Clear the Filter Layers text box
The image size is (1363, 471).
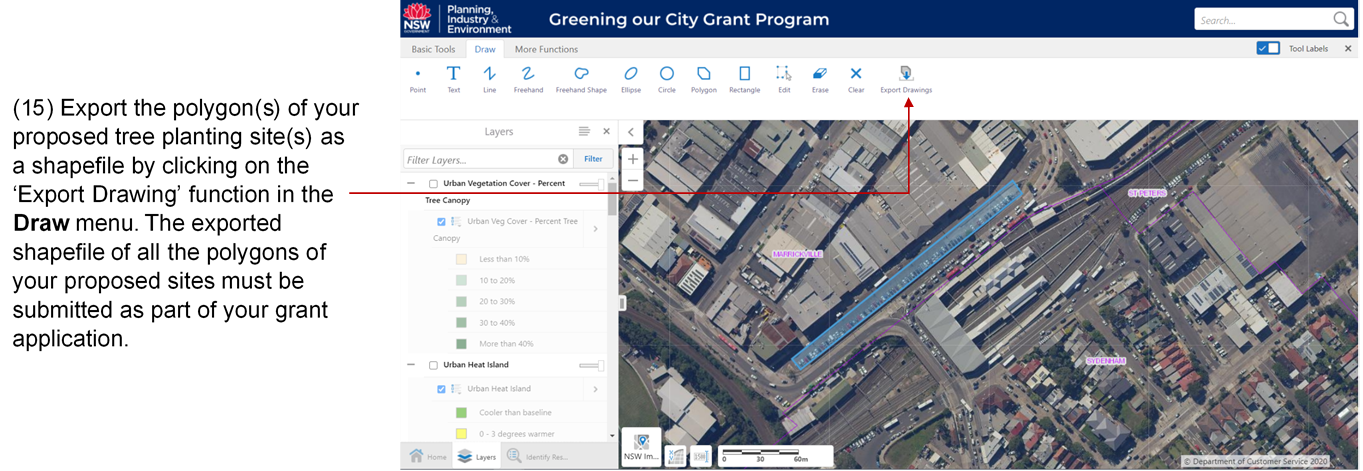pyautogui.click(x=563, y=159)
